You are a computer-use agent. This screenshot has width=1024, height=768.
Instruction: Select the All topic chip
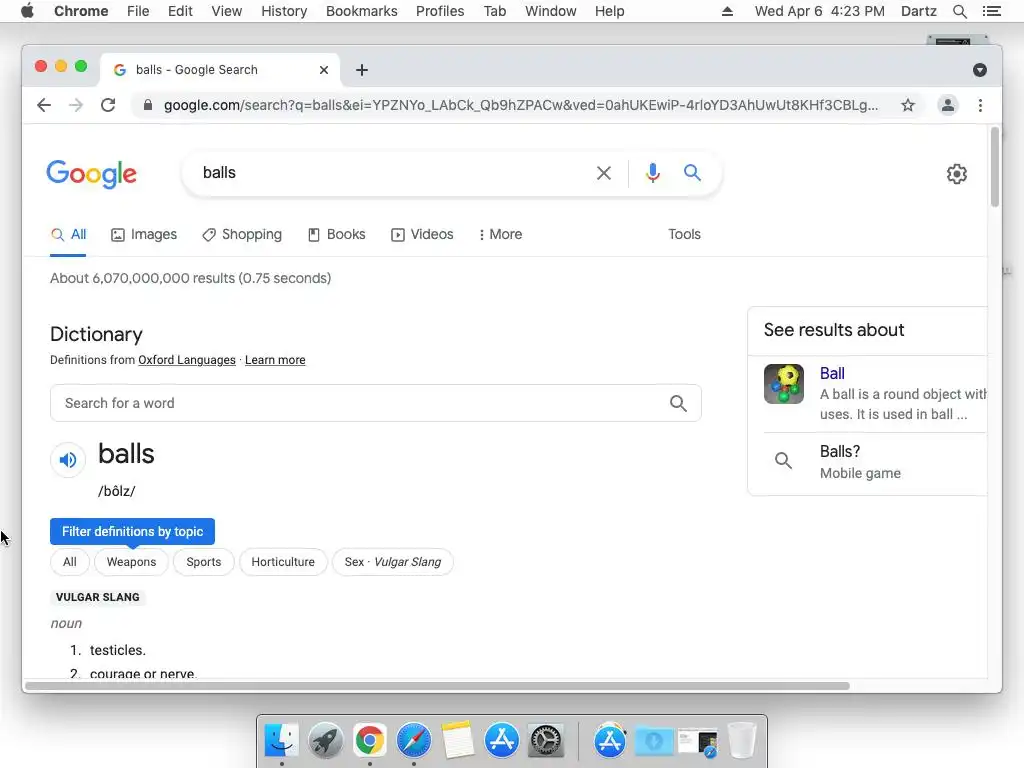(70, 562)
